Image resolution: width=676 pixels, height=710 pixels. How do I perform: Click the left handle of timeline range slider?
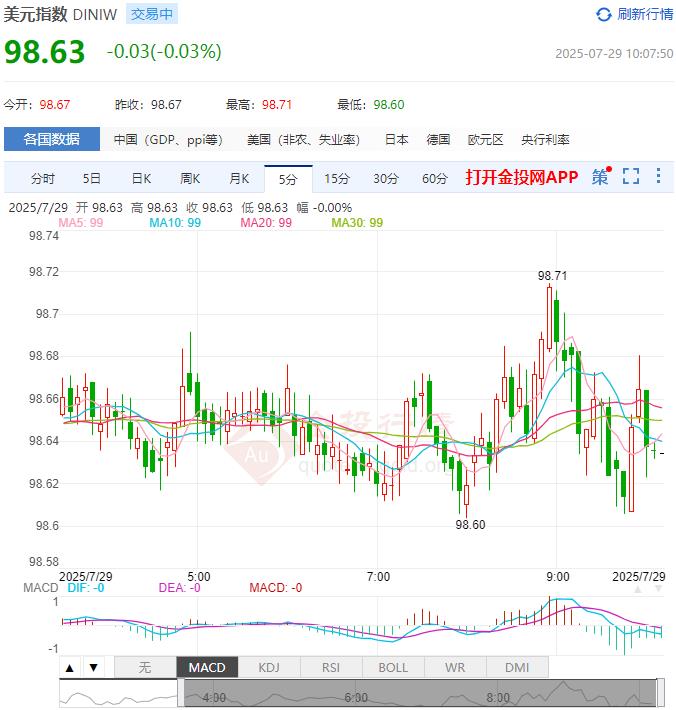pos(181,692)
